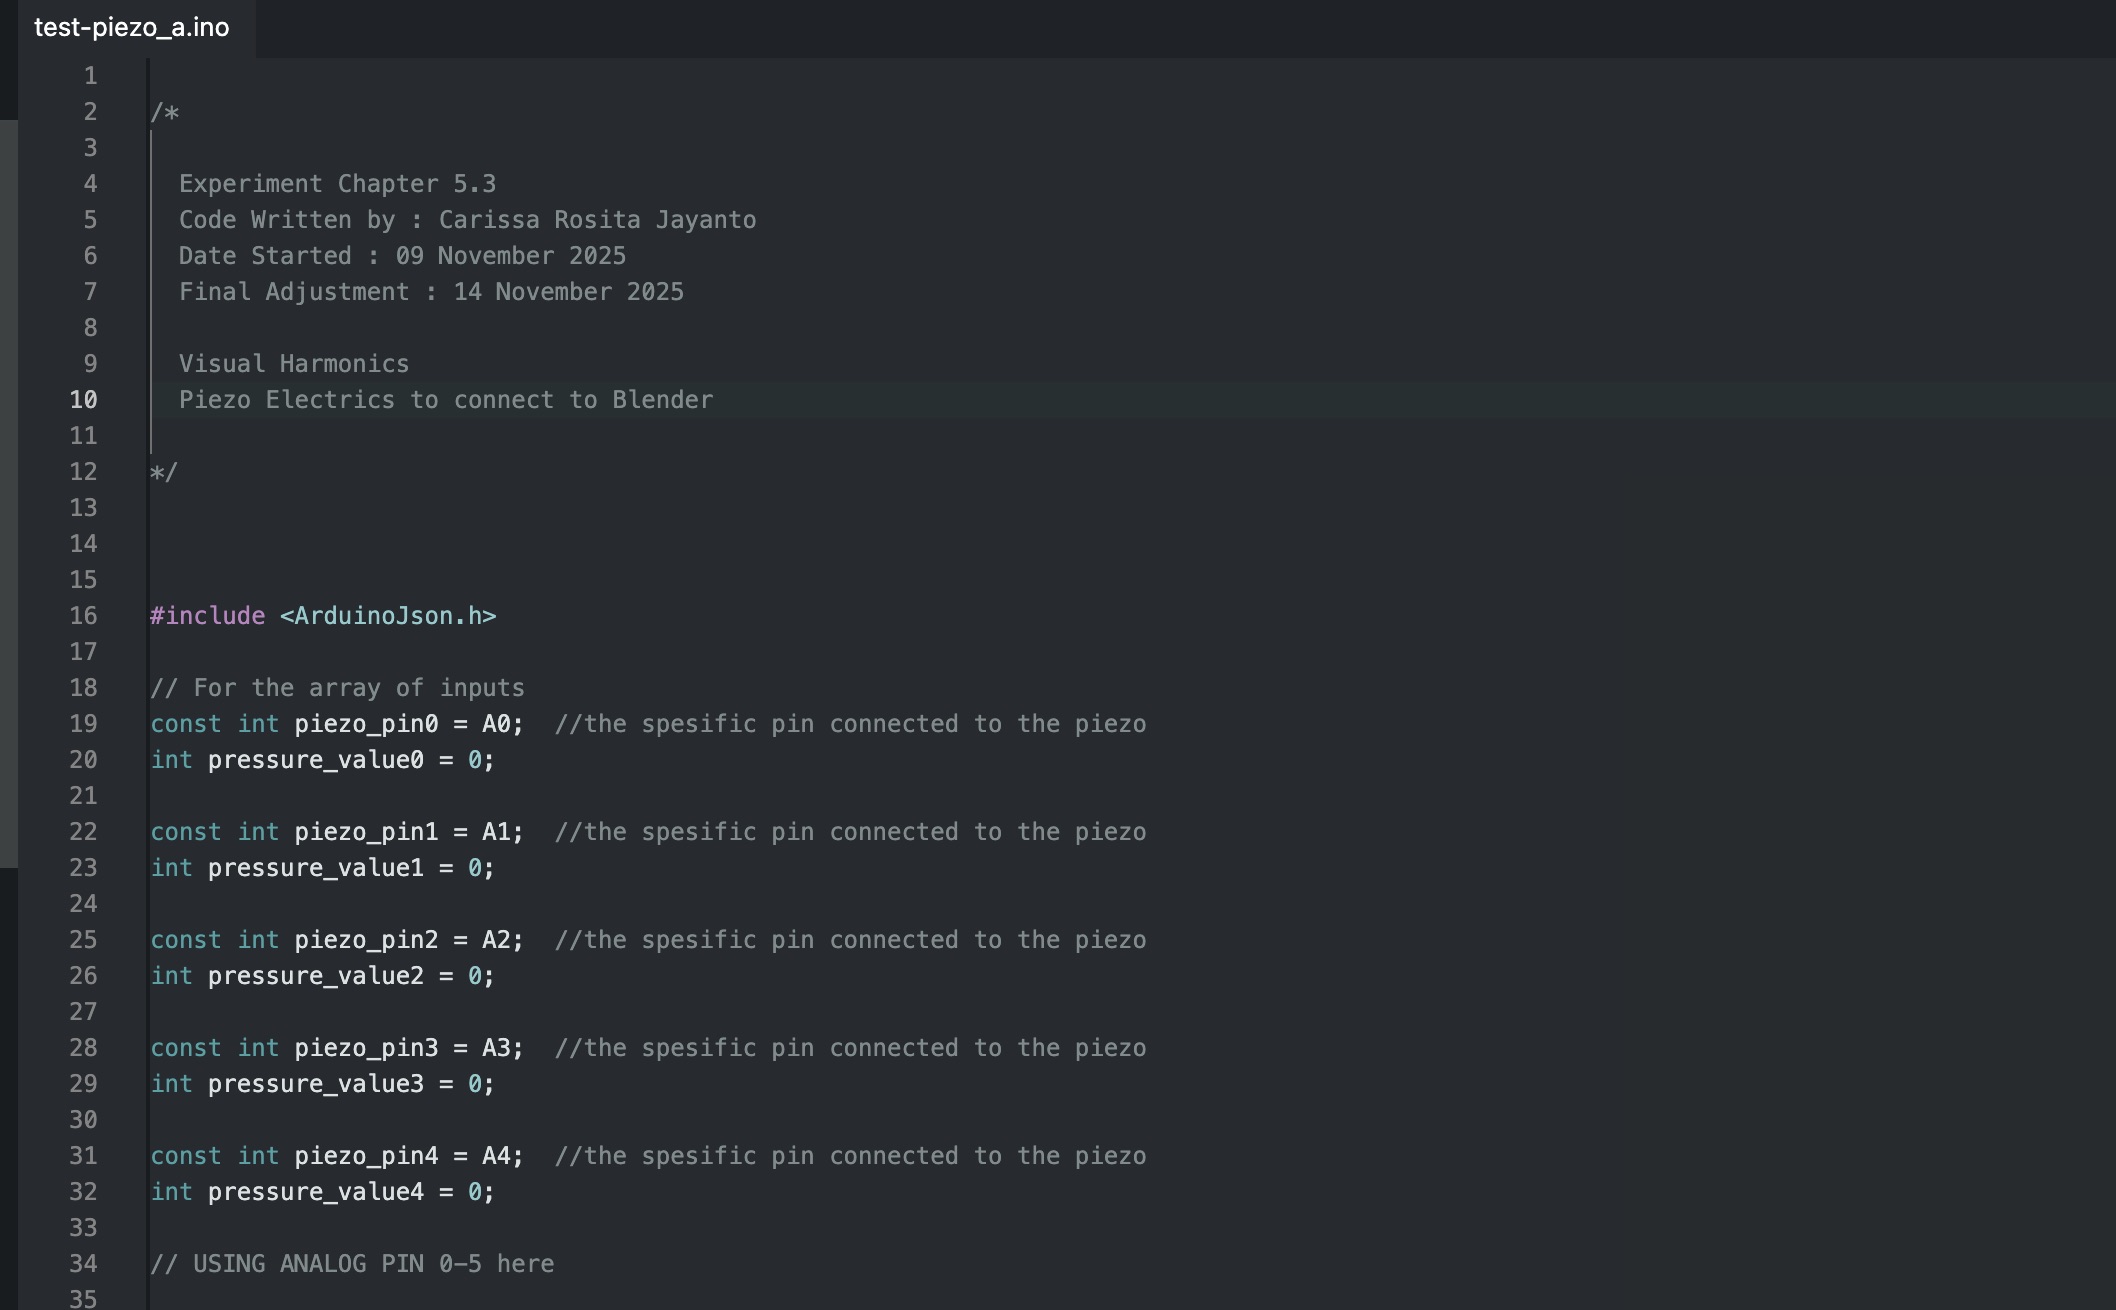Click the const keyword on line 22
Image resolution: width=2116 pixels, height=1310 pixels.
click(x=186, y=831)
